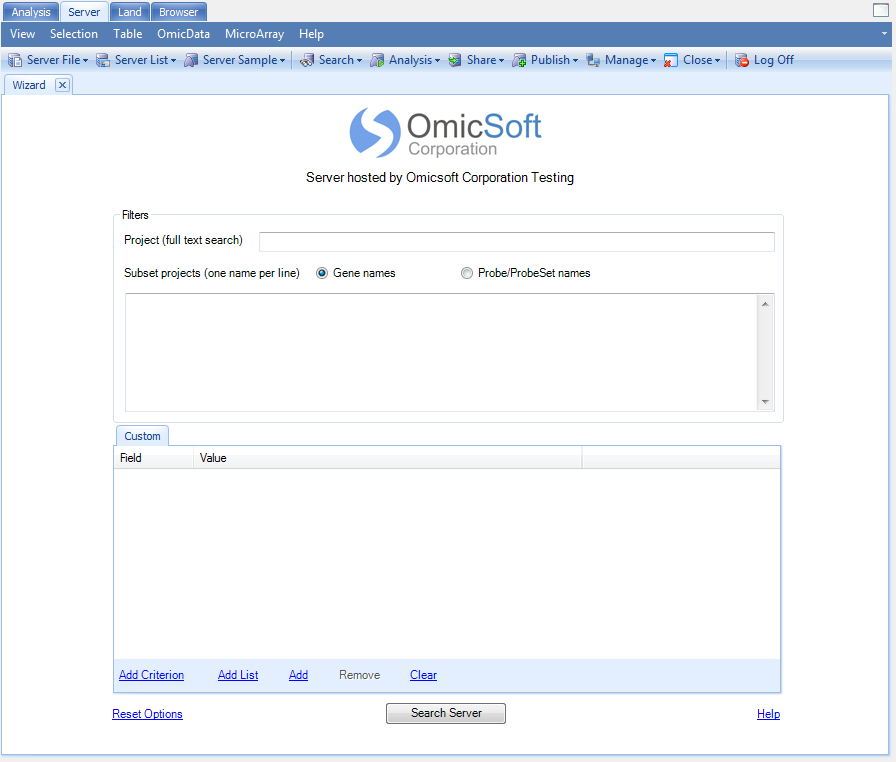The width and height of the screenshot is (896, 762).
Task: Open the OmicData menu
Action: coord(183,34)
